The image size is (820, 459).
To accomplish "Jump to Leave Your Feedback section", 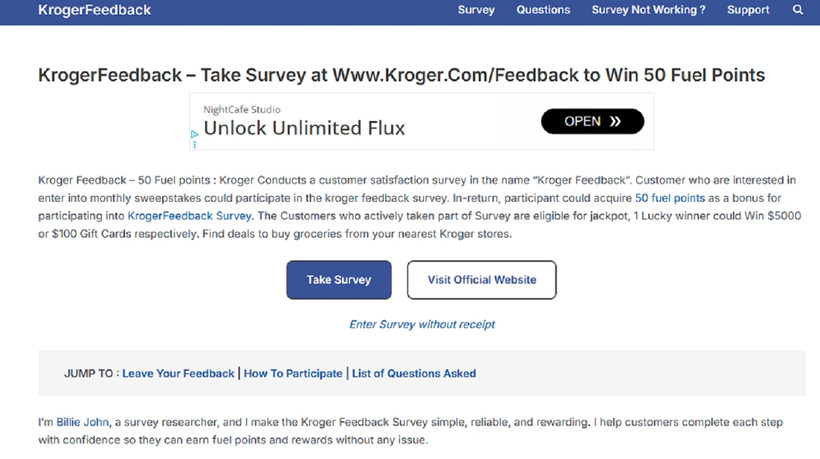I will (x=178, y=373).
